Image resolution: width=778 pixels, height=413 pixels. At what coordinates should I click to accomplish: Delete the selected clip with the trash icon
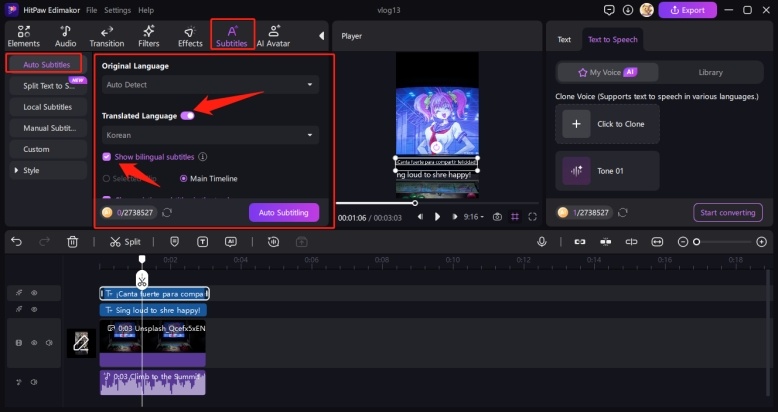pos(72,242)
